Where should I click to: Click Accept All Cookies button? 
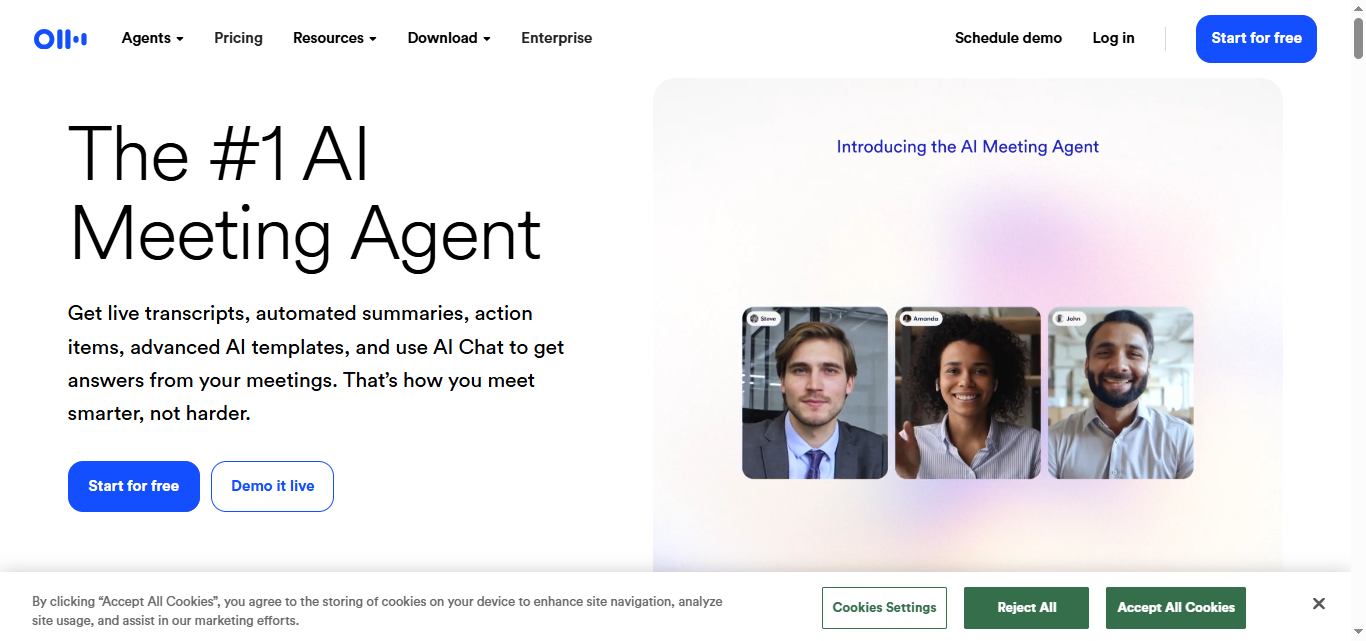click(1176, 608)
